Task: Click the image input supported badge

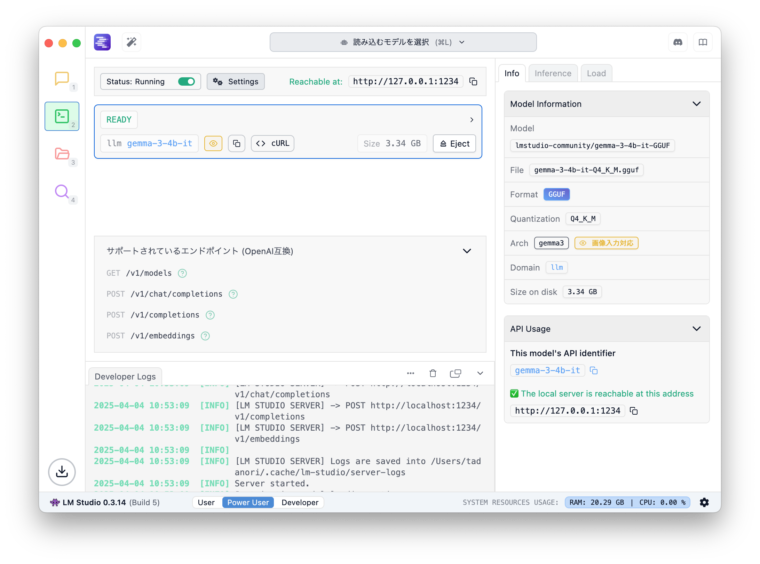Action: click(606, 243)
